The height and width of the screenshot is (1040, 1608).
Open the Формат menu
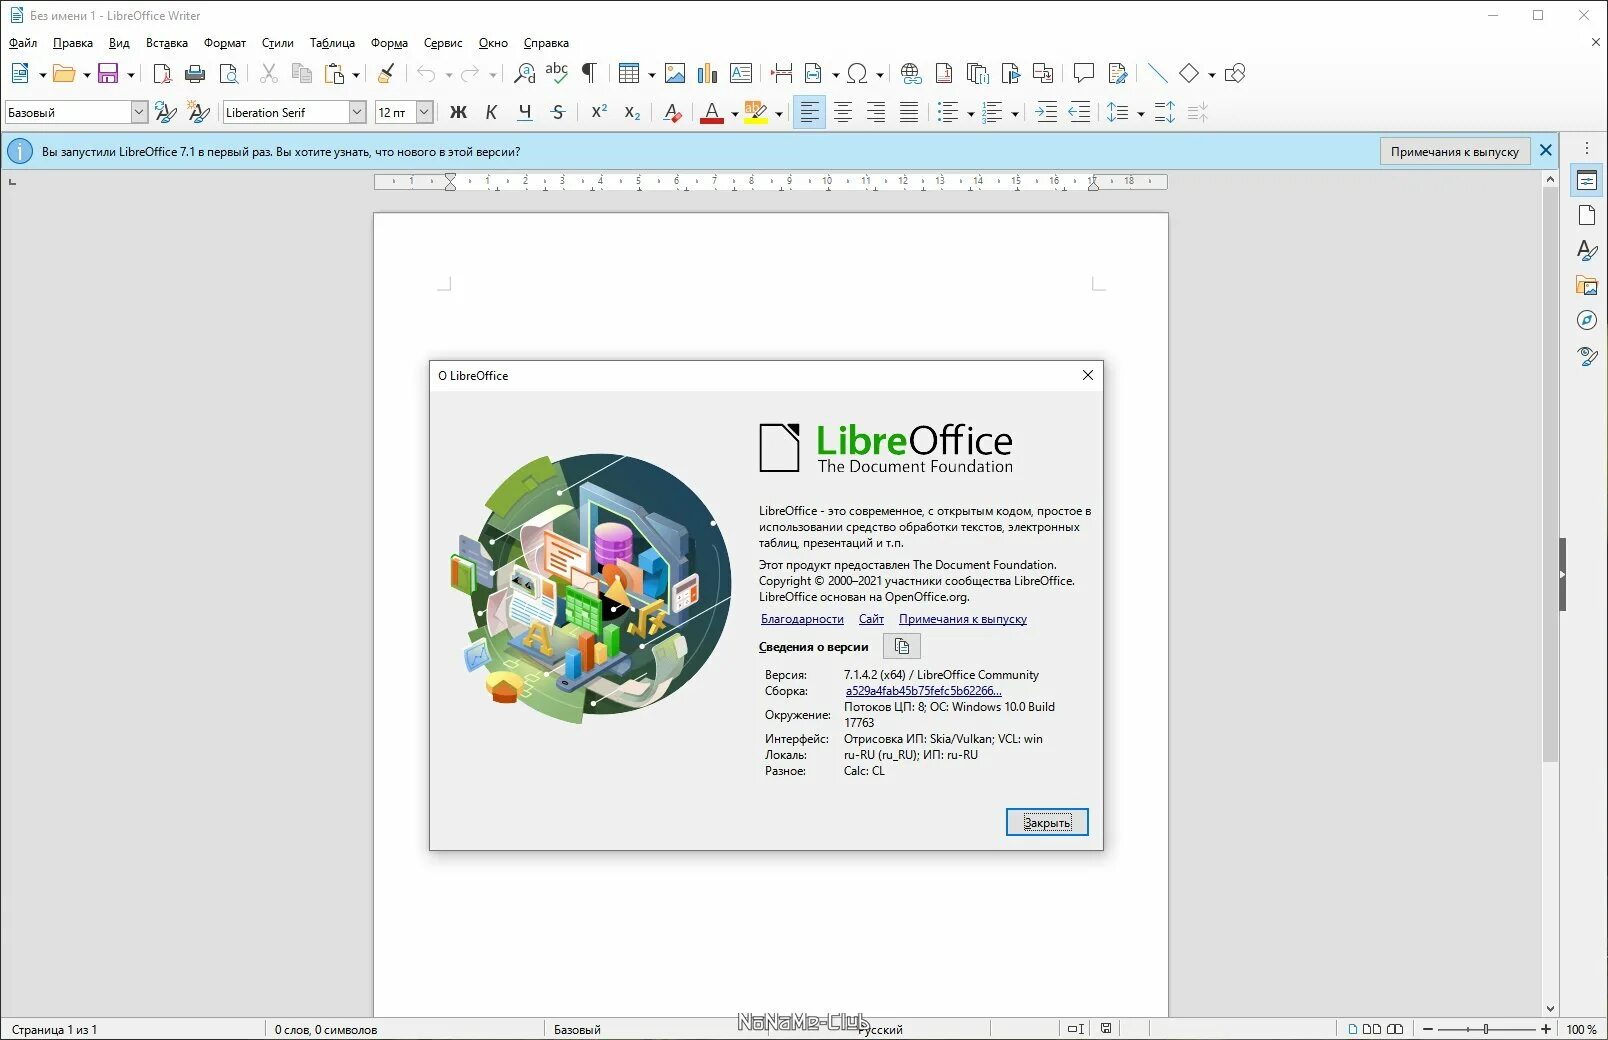(x=225, y=43)
